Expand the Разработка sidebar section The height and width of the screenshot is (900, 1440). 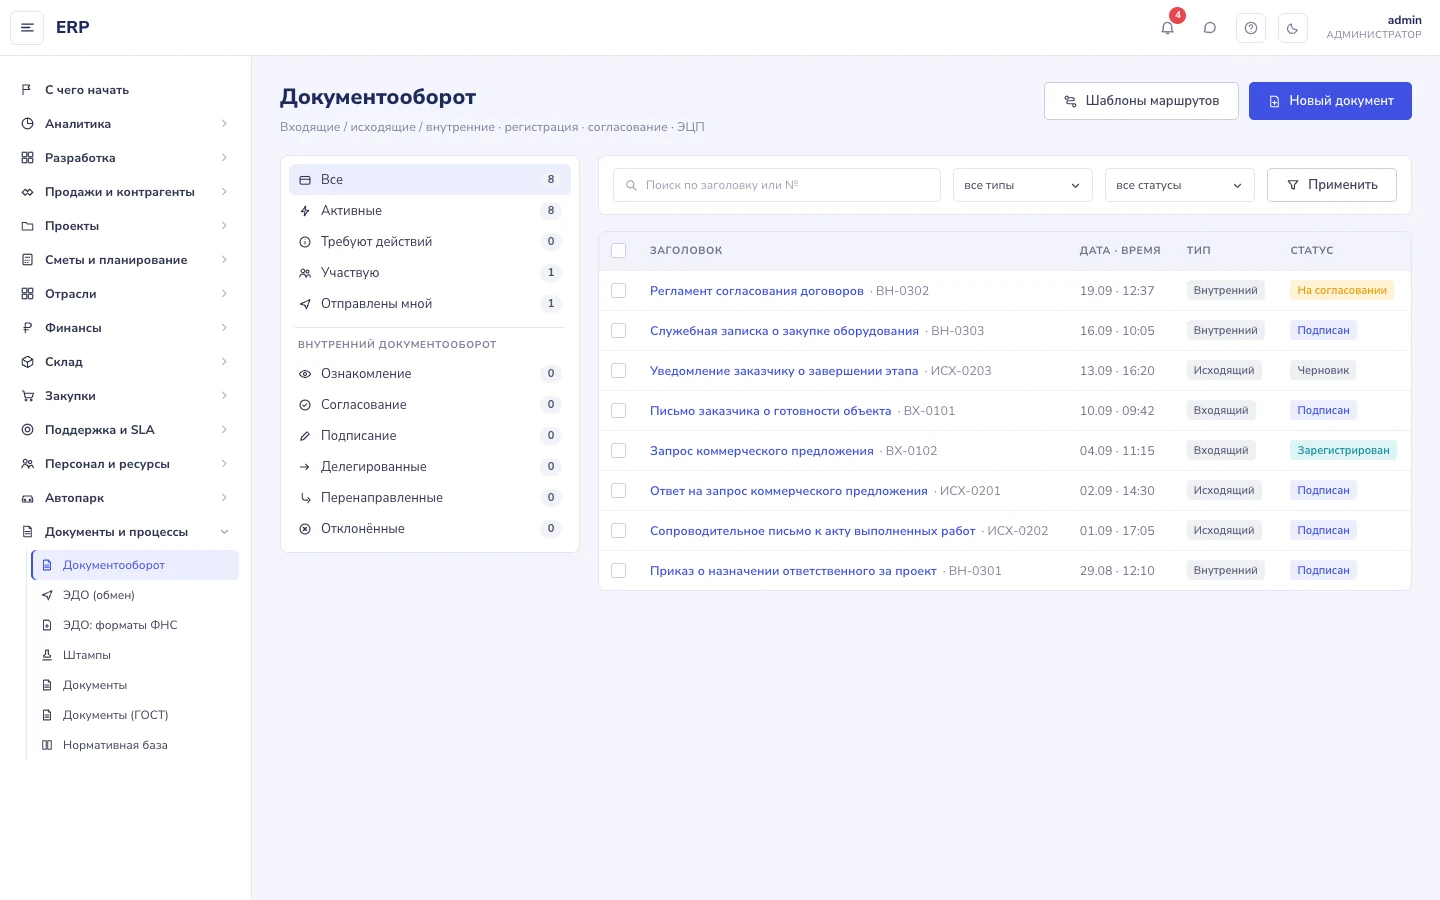(x=124, y=158)
